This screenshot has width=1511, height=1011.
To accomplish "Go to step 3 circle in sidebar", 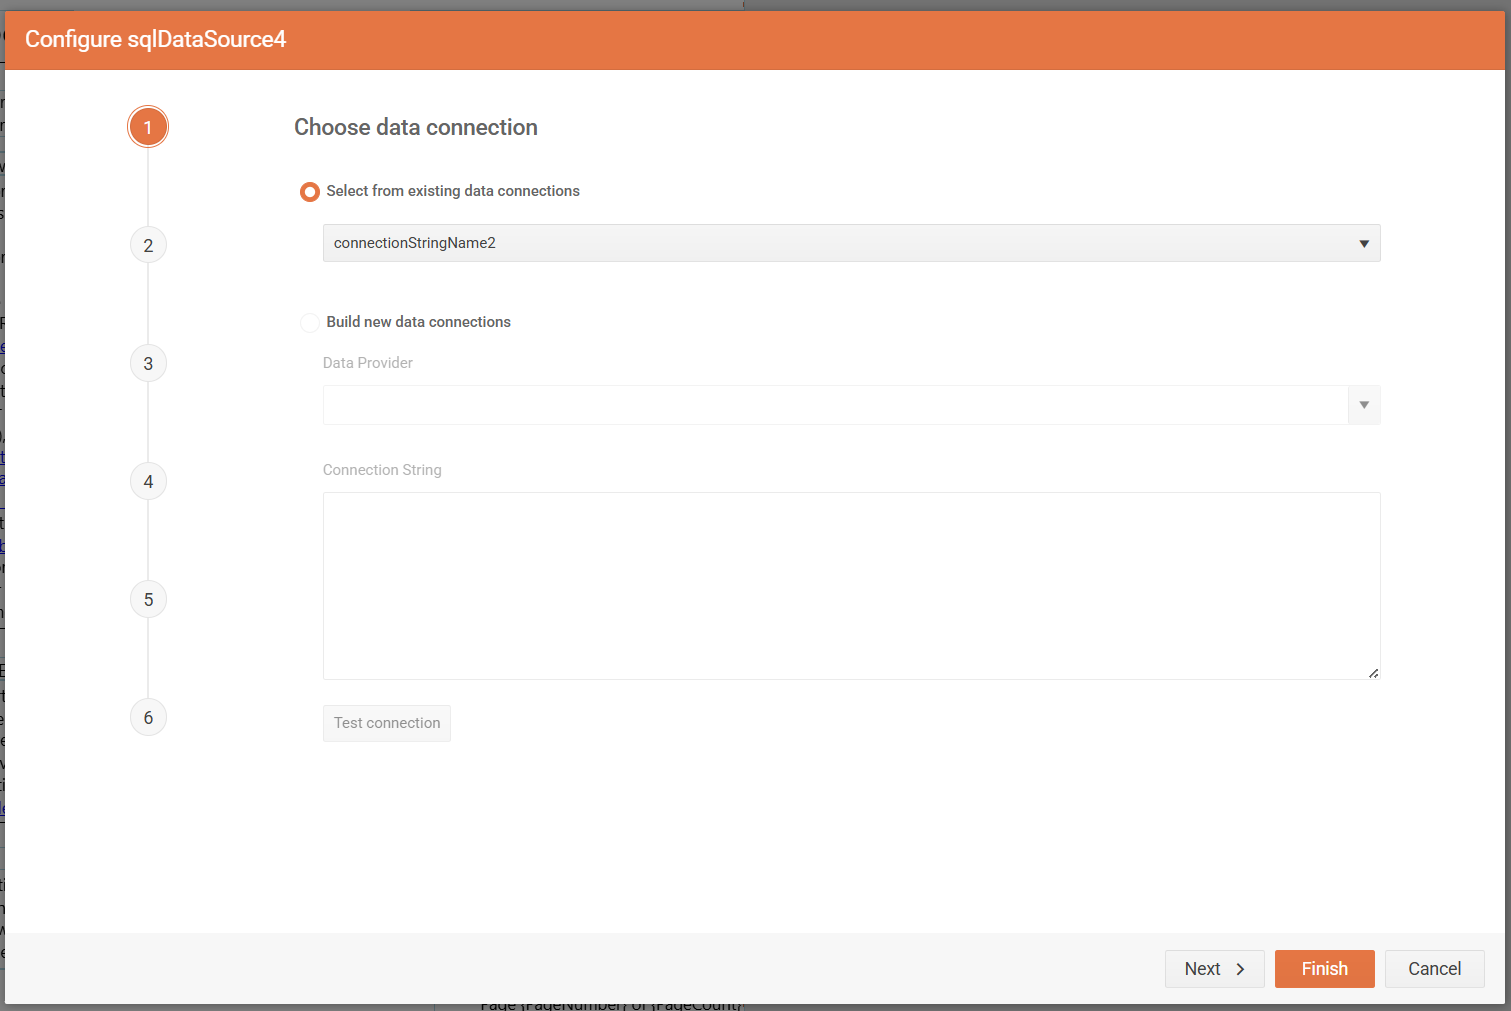I will [x=148, y=363].
